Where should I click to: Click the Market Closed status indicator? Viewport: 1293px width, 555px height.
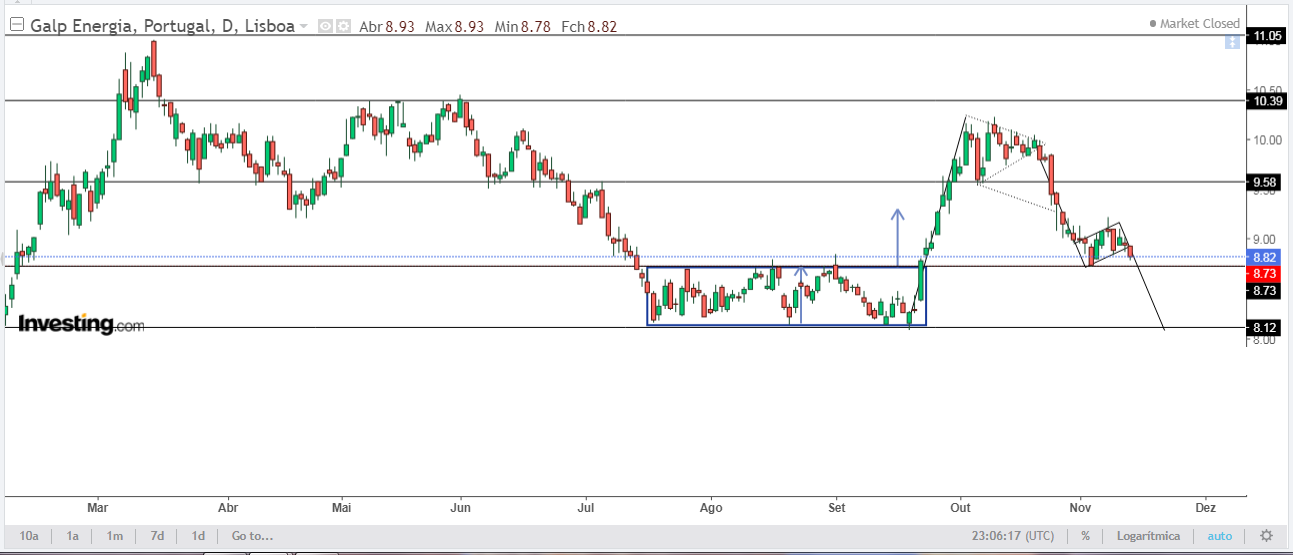[x=1194, y=23]
